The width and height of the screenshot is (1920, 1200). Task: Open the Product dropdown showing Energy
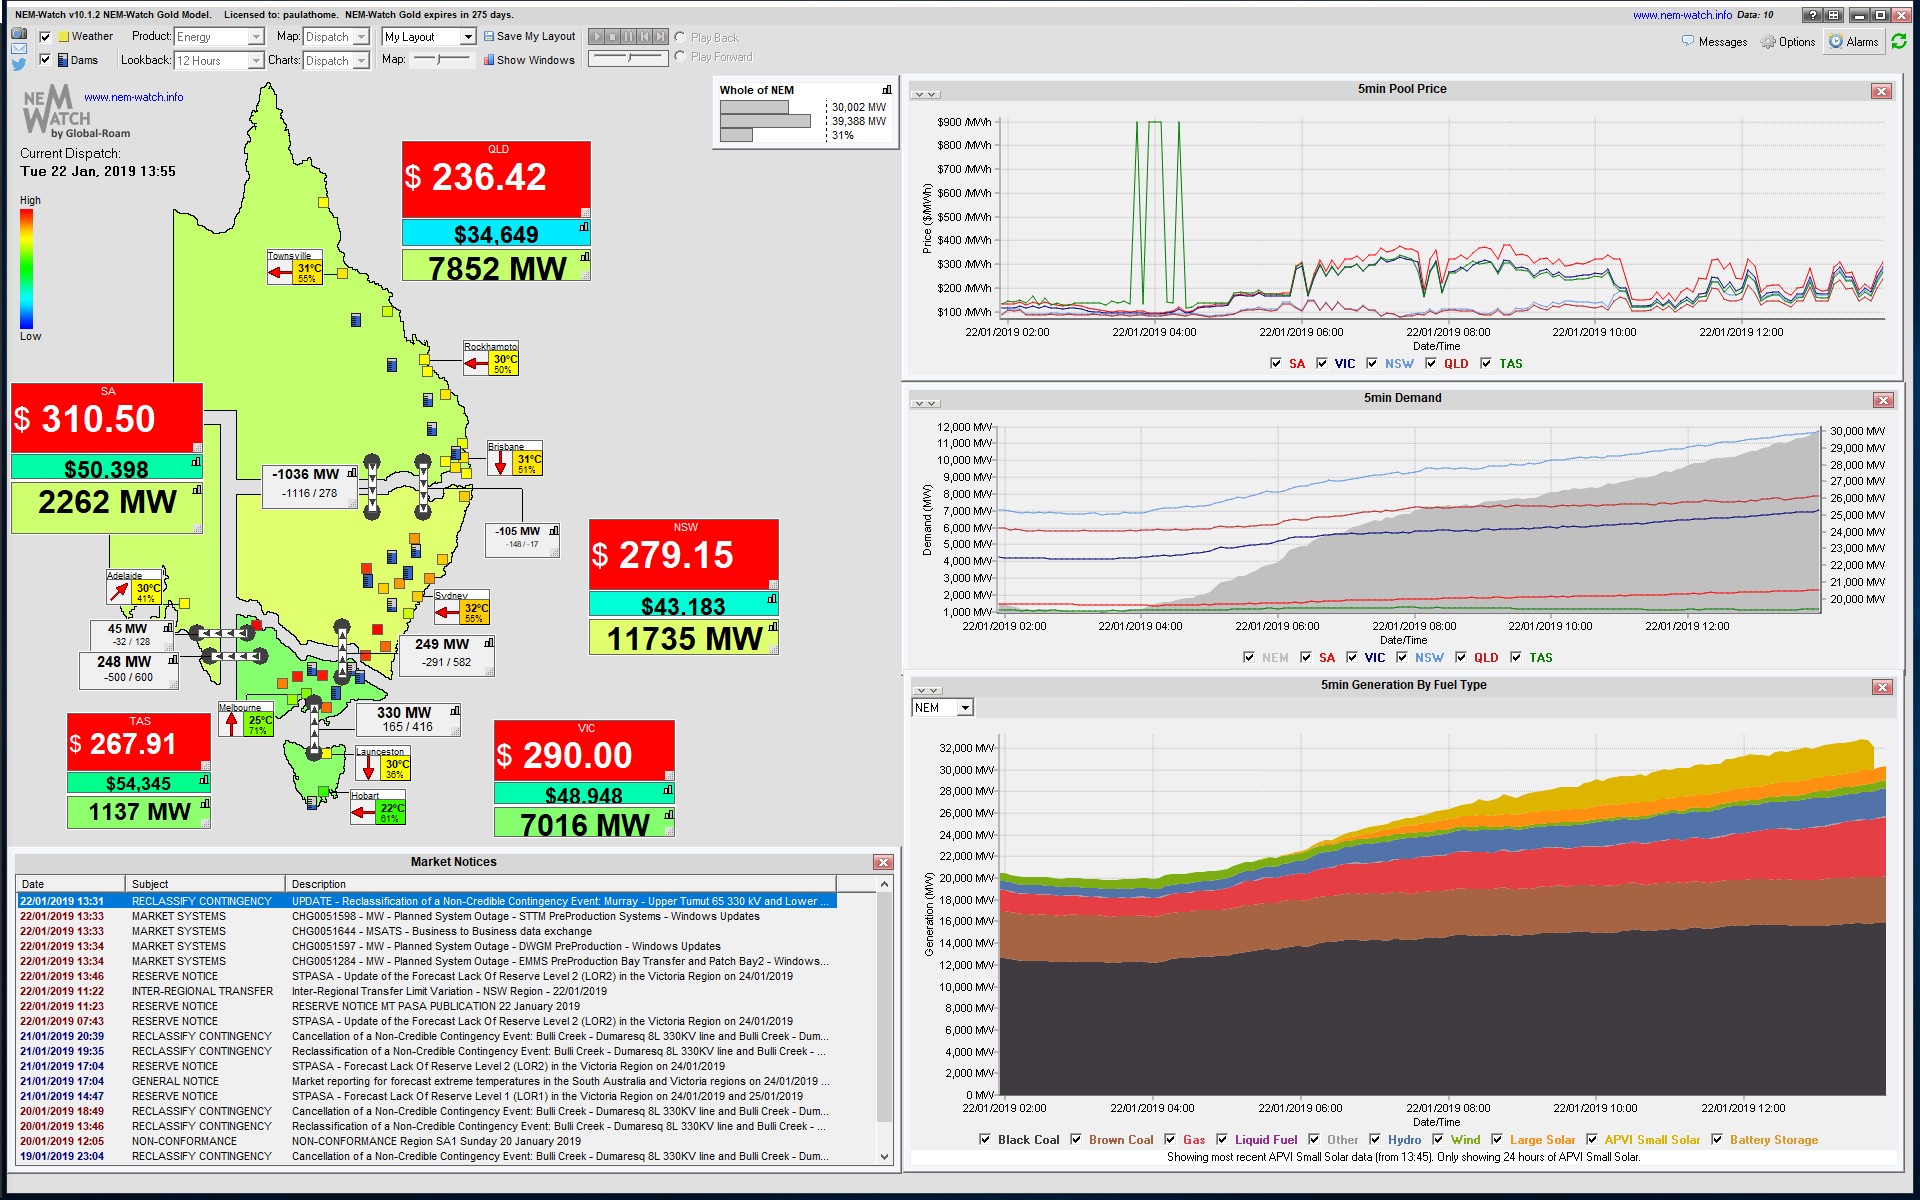coord(219,36)
